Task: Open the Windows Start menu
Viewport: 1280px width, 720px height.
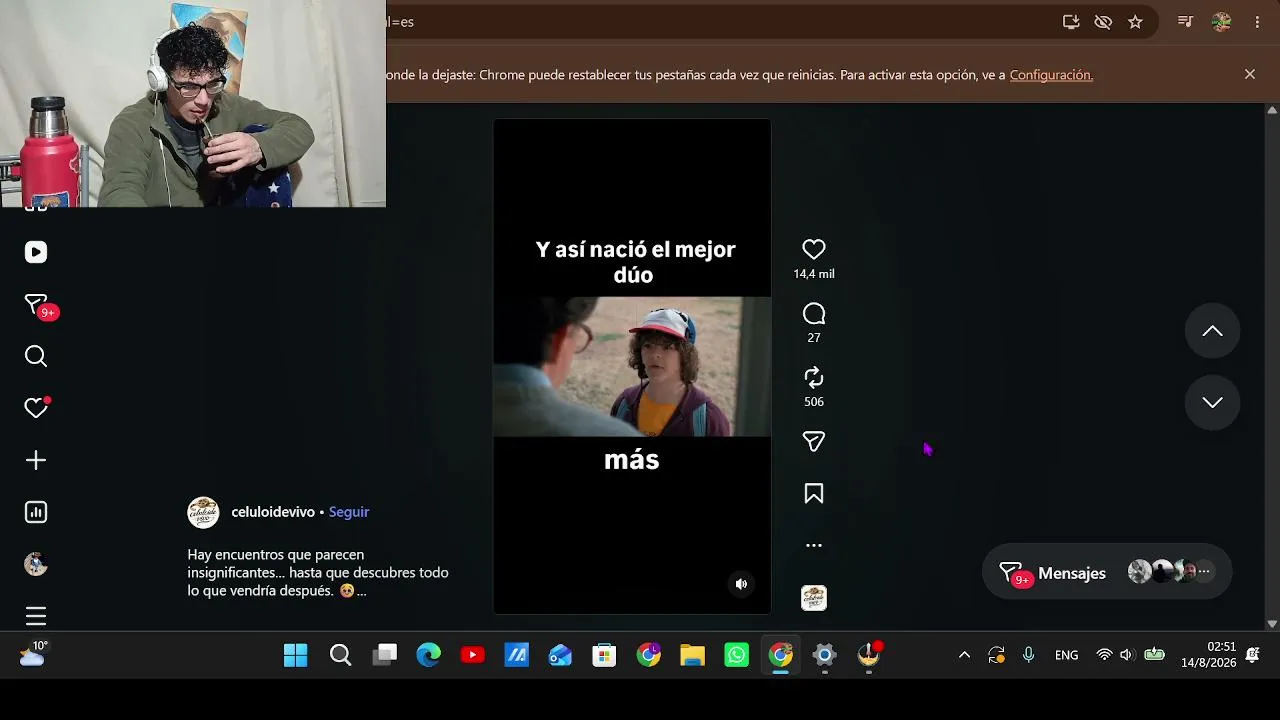Action: click(296, 655)
